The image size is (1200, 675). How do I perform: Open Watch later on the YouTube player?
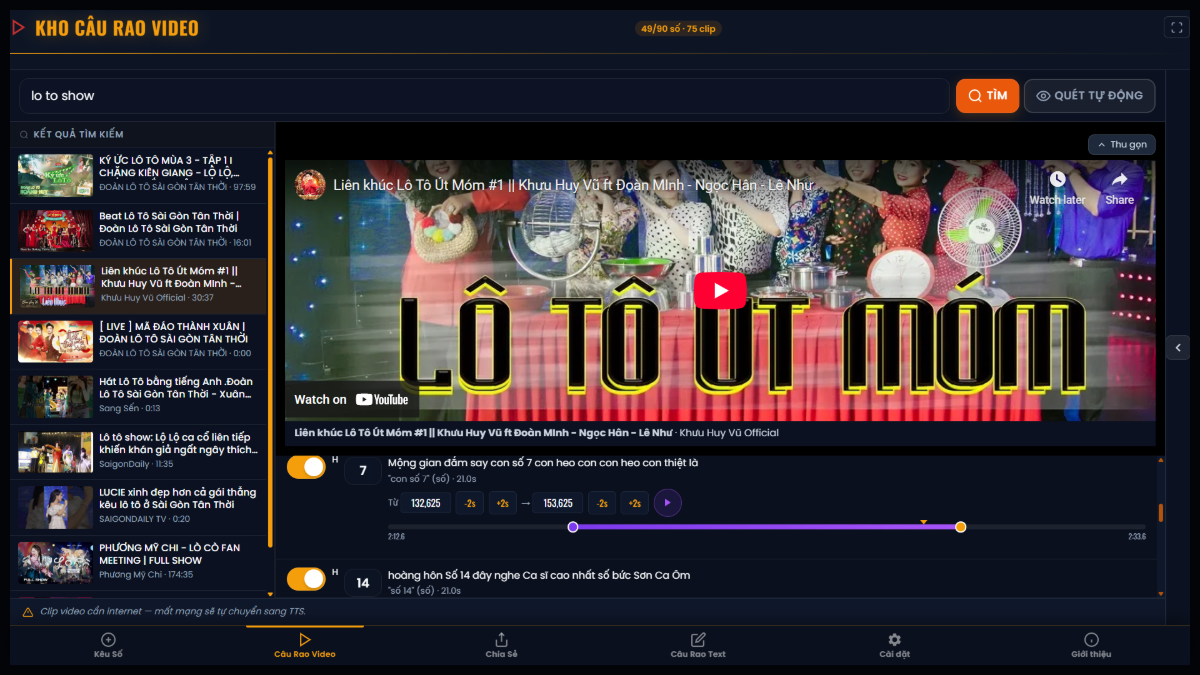click(x=1056, y=186)
